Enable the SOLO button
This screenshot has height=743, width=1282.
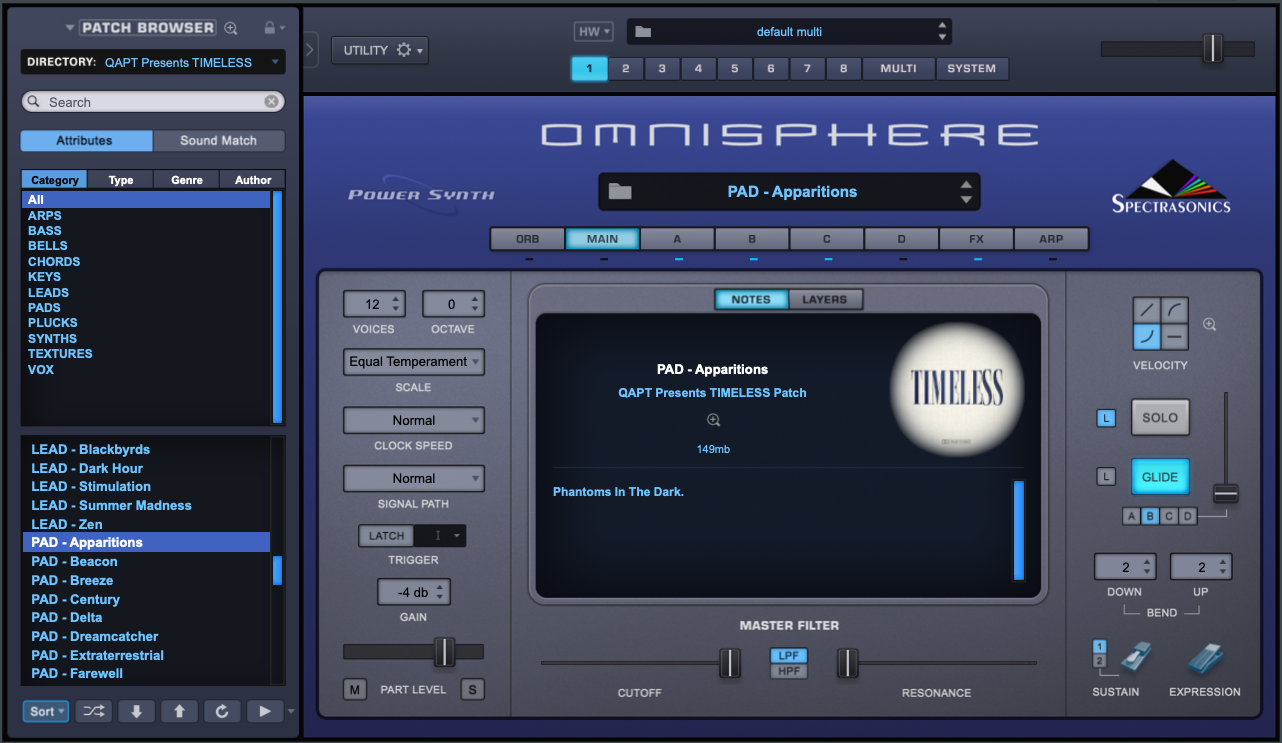(x=1160, y=418)
